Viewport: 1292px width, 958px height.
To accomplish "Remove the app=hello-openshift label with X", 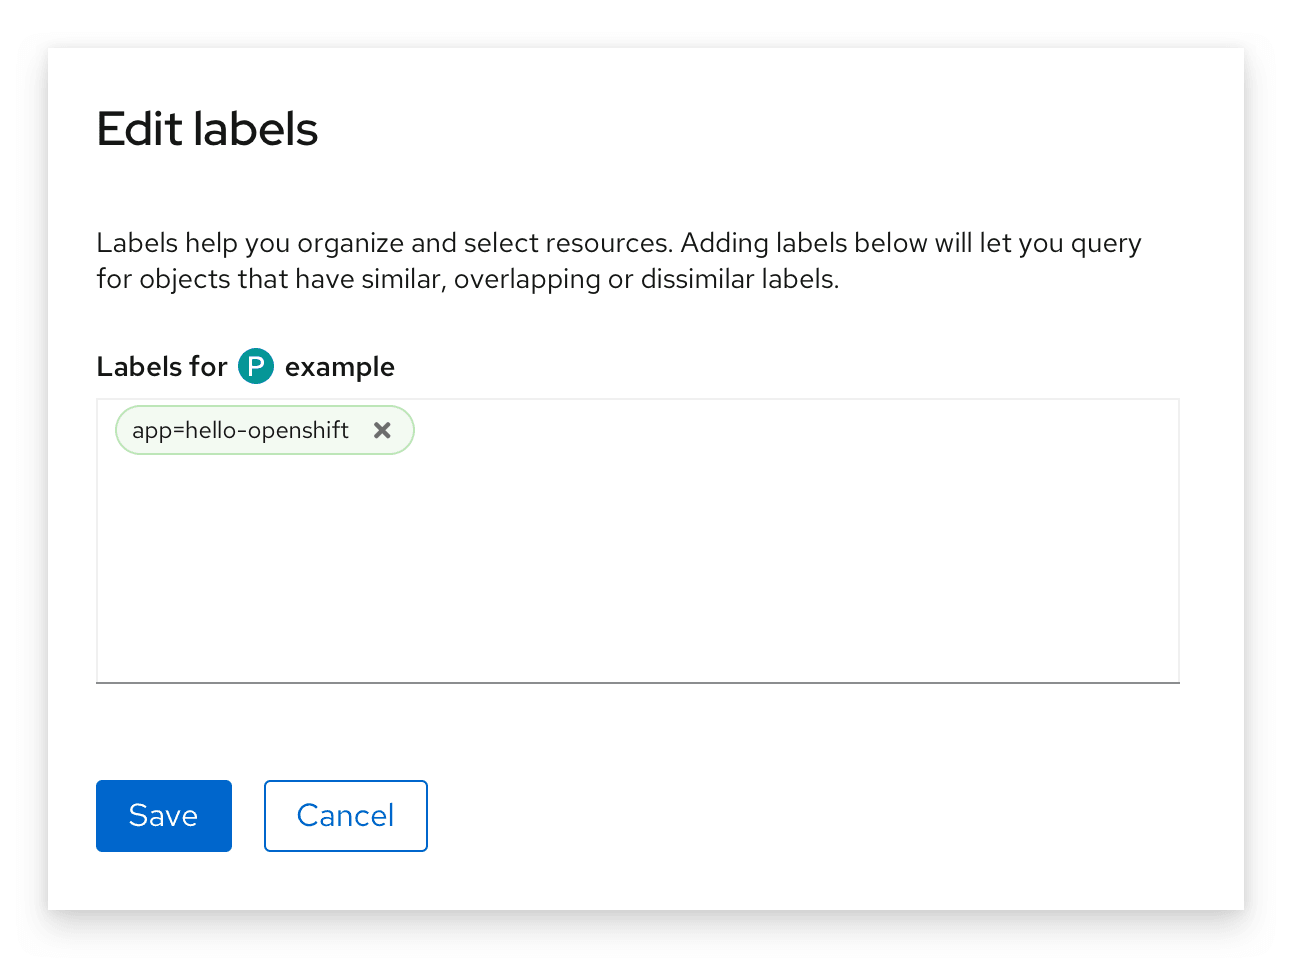I will pos(382,430).
